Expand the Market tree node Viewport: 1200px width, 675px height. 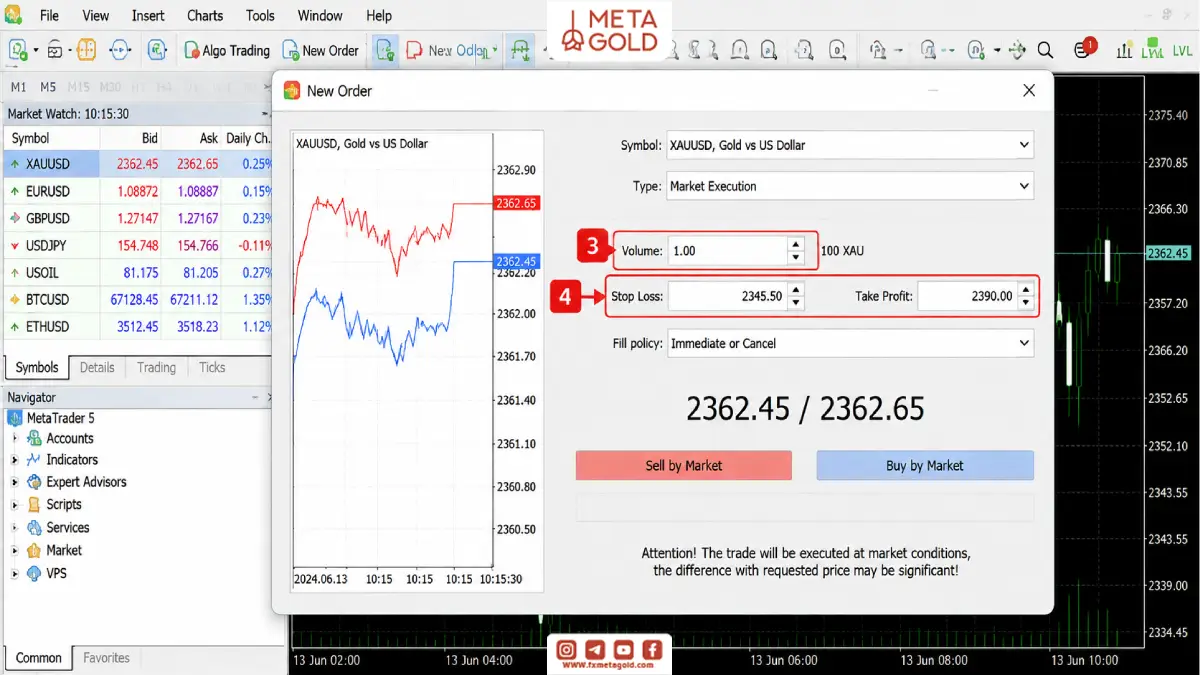point(14,551)
